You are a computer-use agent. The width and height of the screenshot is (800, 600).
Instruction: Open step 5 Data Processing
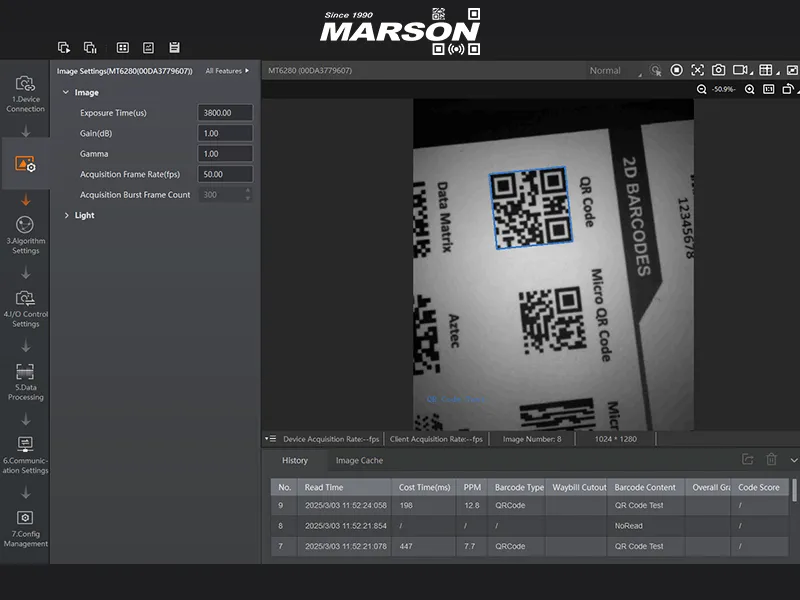click(25, 382)
